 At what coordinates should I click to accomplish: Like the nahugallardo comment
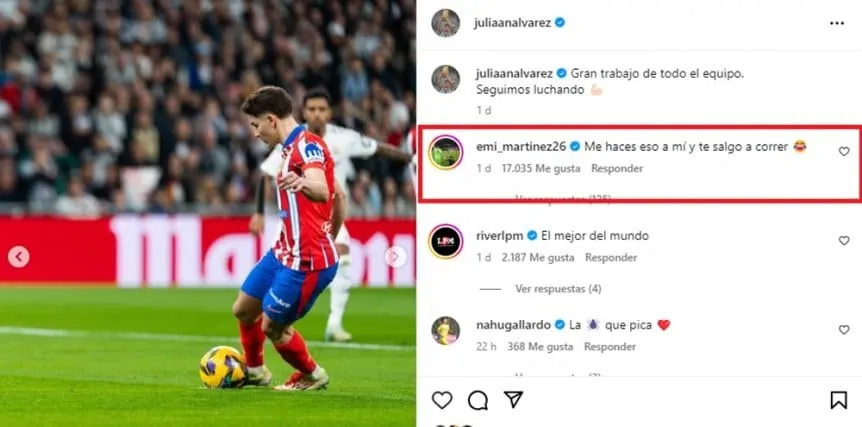coord(844,330)
